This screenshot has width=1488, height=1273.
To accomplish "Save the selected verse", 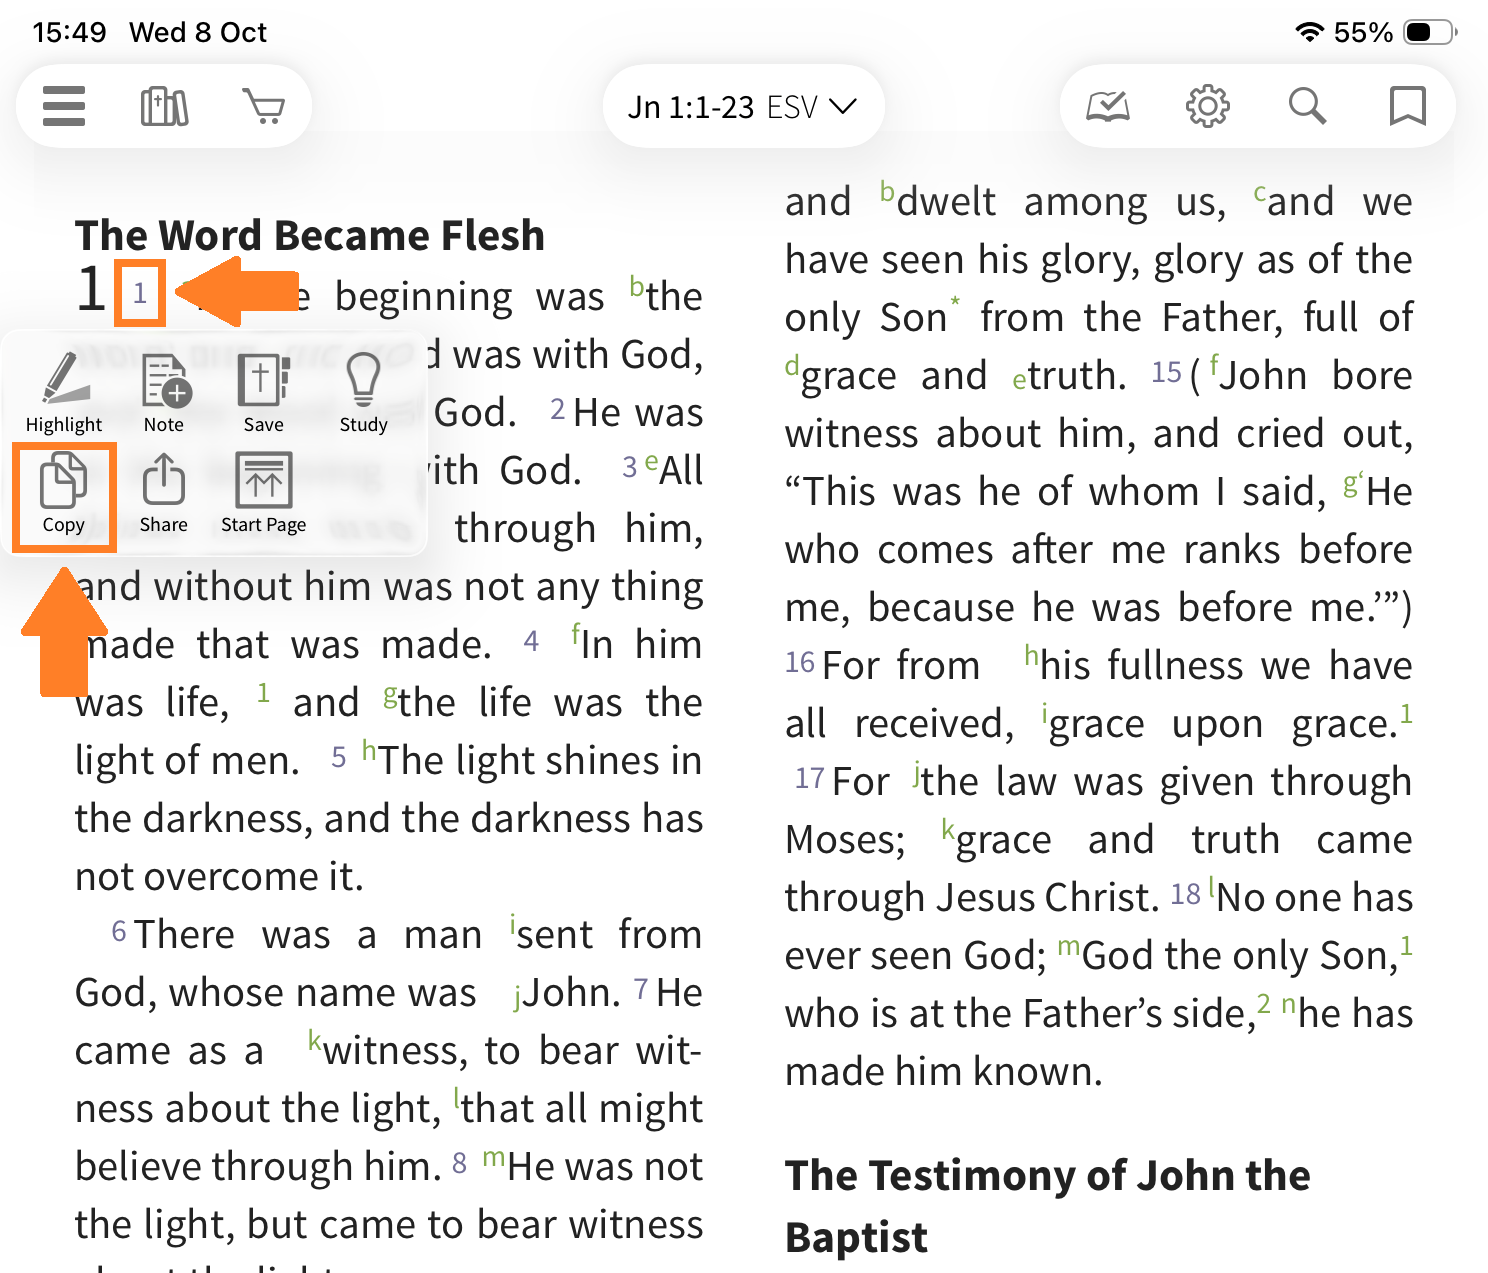I will 264,393.
